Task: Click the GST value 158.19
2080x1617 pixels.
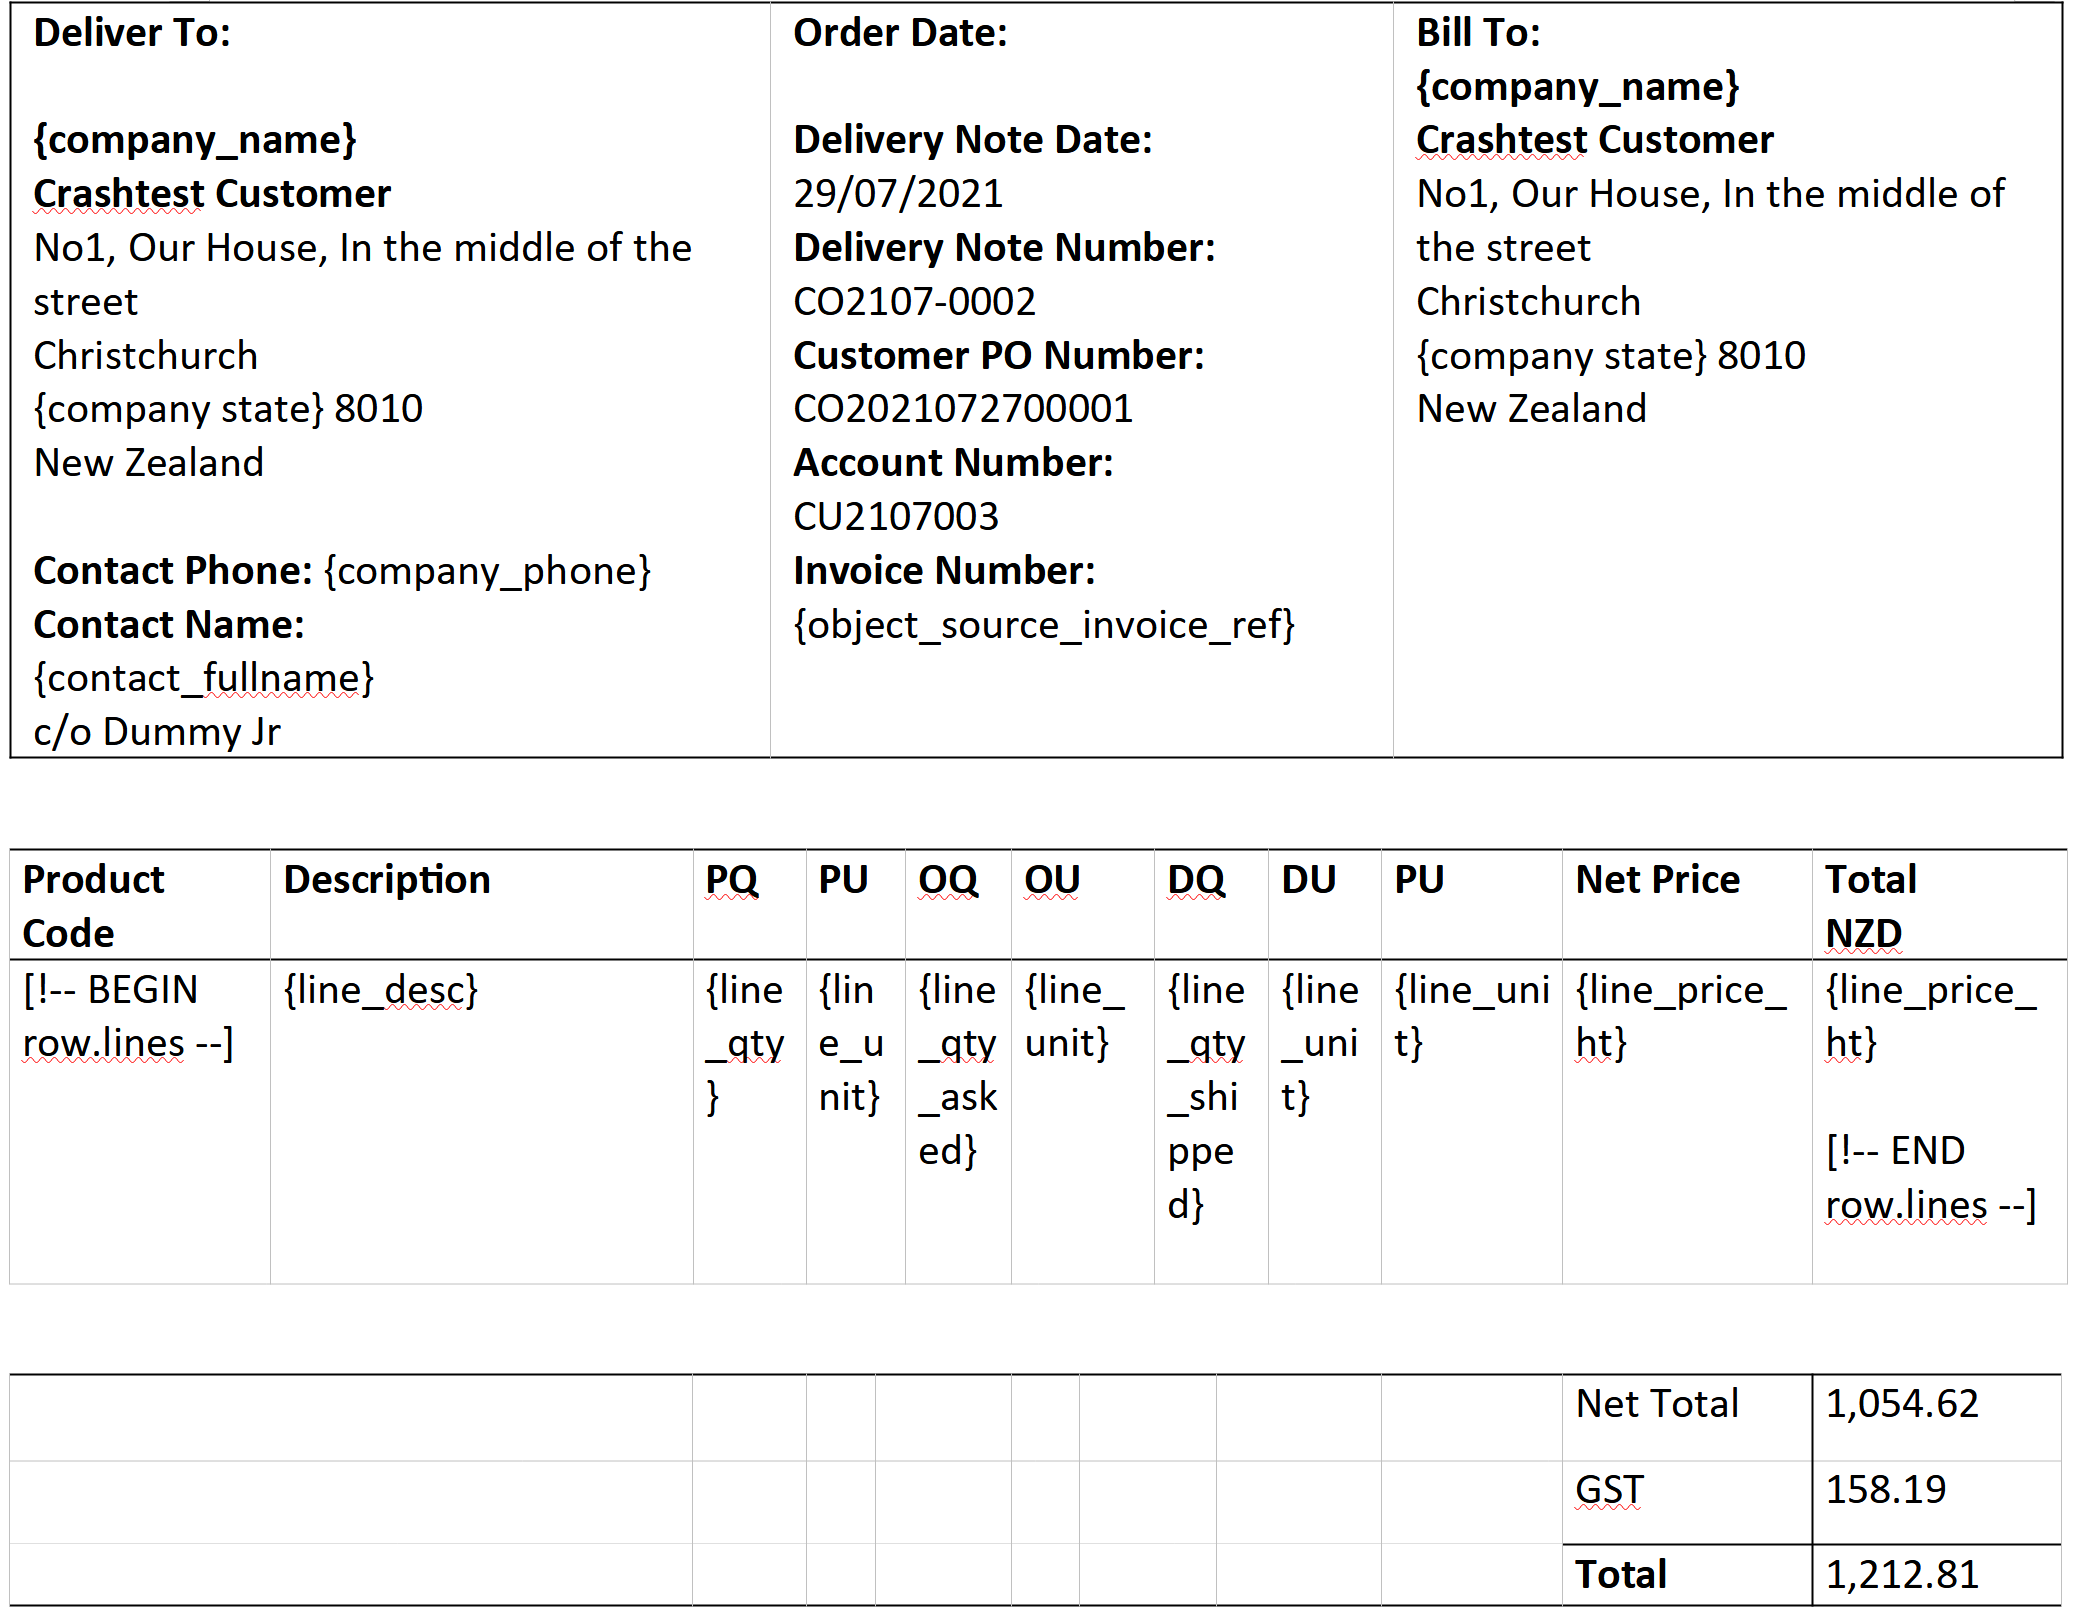Action: point(1885,1490)
